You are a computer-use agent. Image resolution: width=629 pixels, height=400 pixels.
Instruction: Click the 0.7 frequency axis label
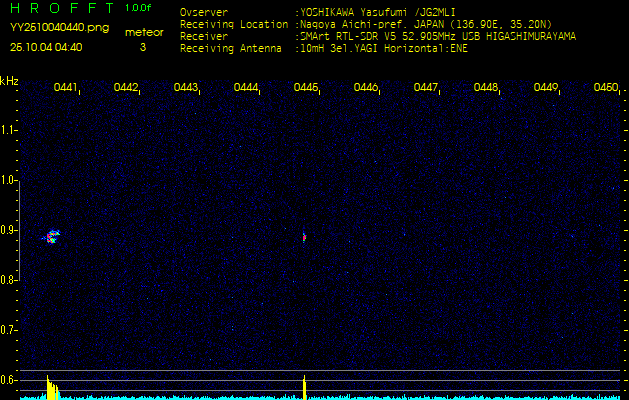tap(9, 329)
